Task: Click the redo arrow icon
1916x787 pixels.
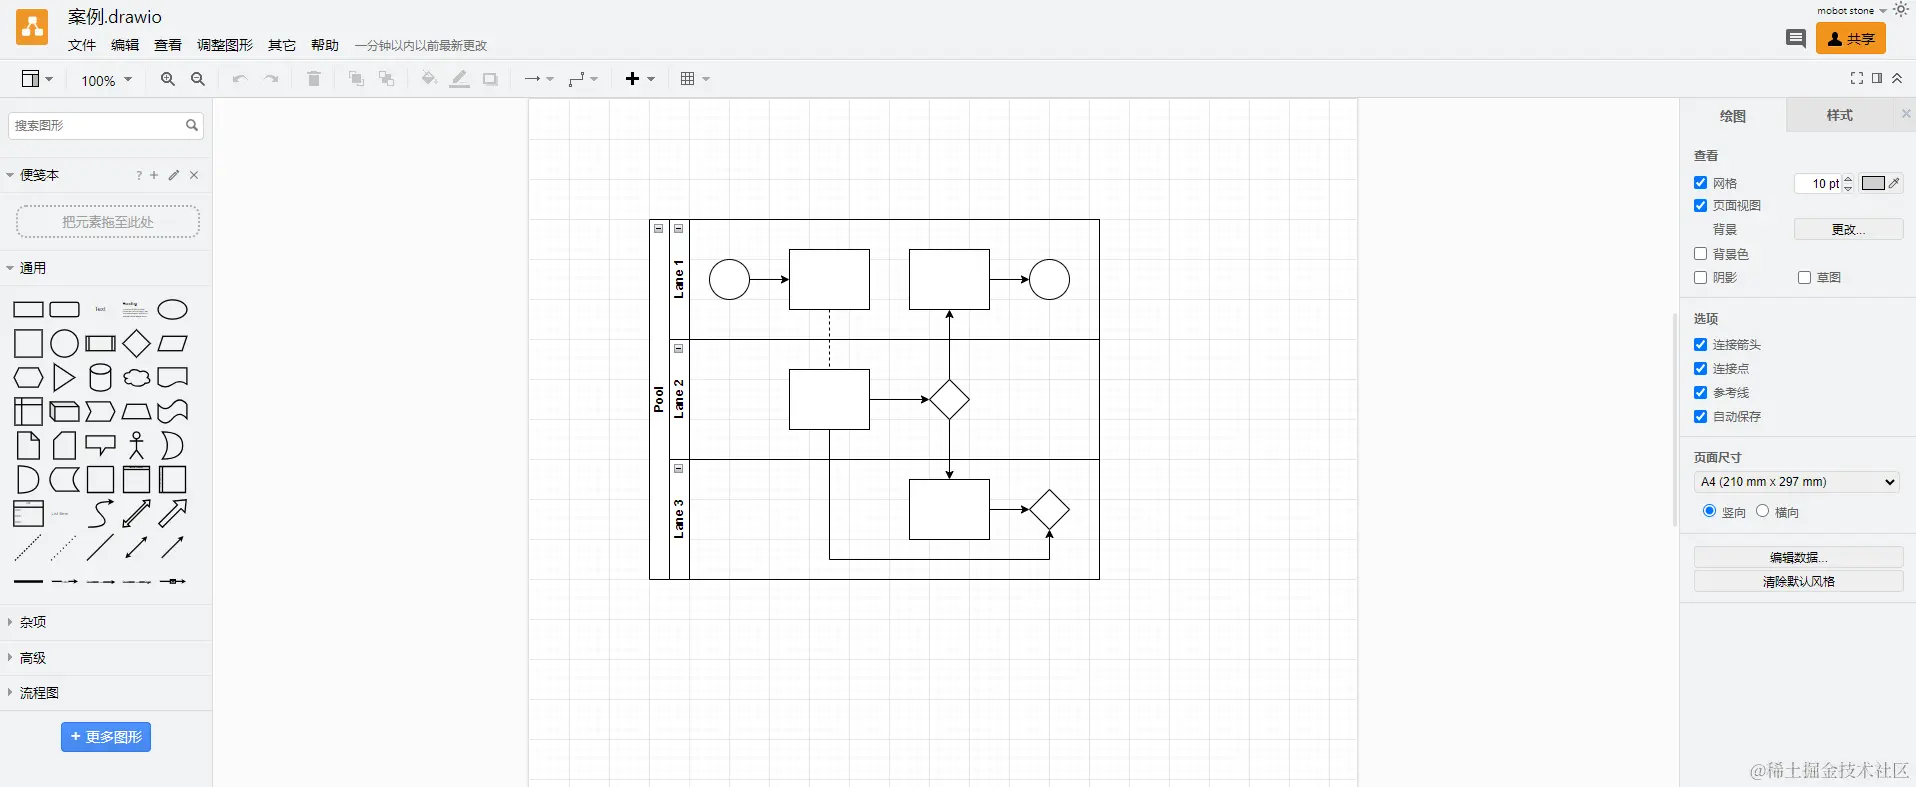Action: [271, 79]
